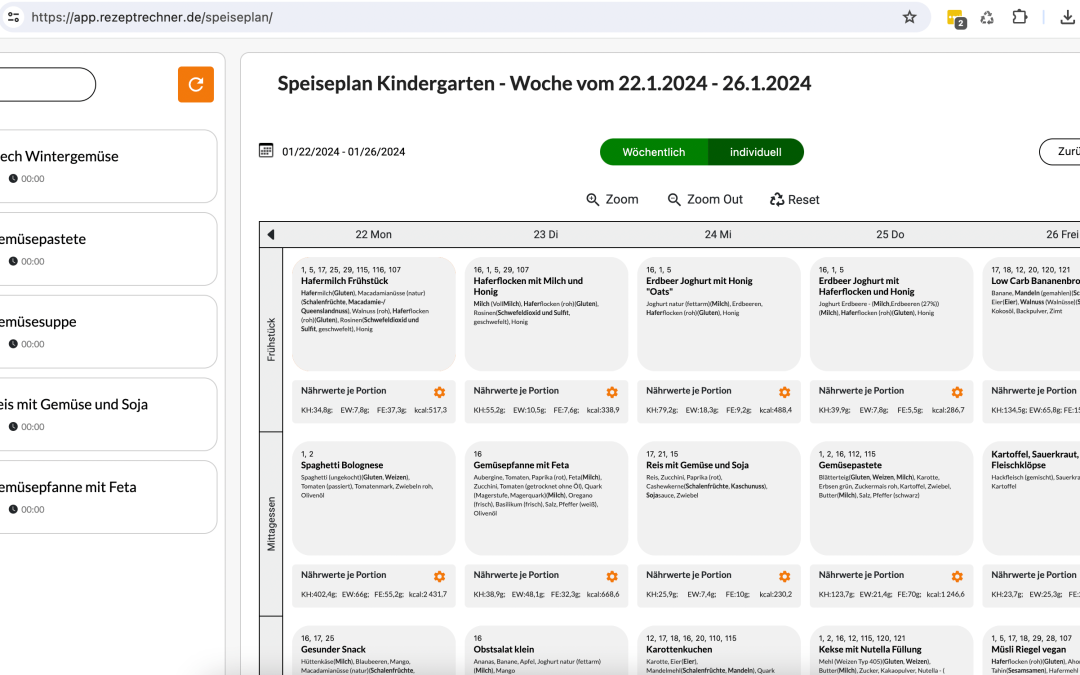Switch the plan view to individuell
Screen dimensions: 1080x675
(756, 152)
